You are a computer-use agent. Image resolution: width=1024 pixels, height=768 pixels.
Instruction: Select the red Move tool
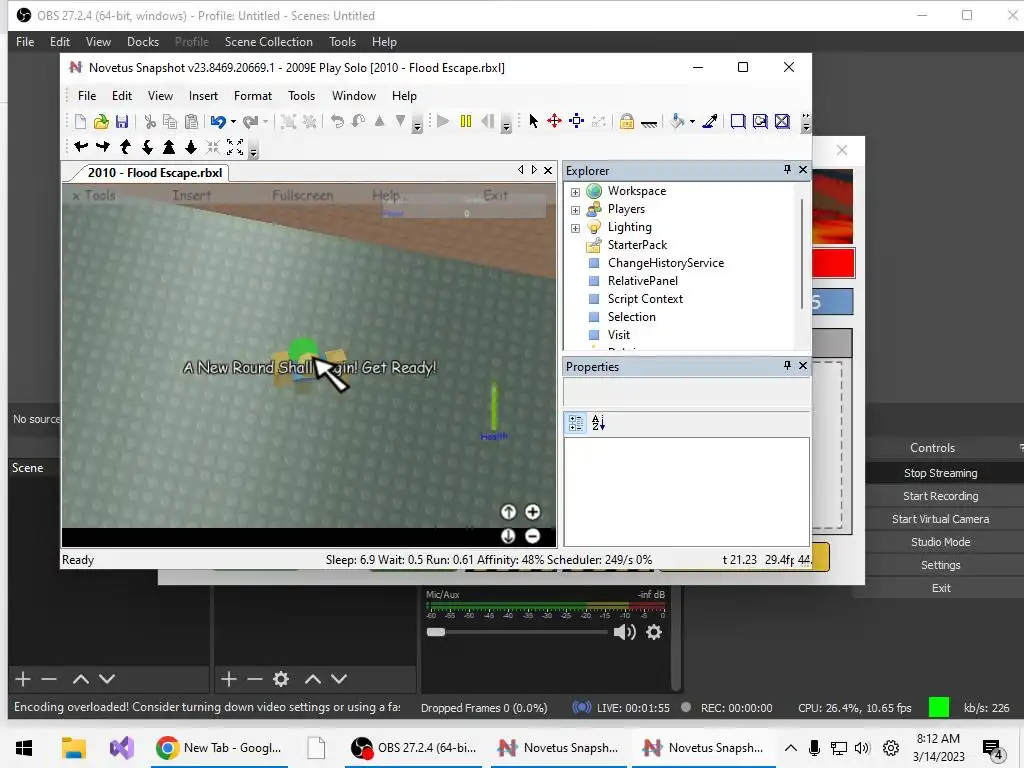click(x=554, y=121)
